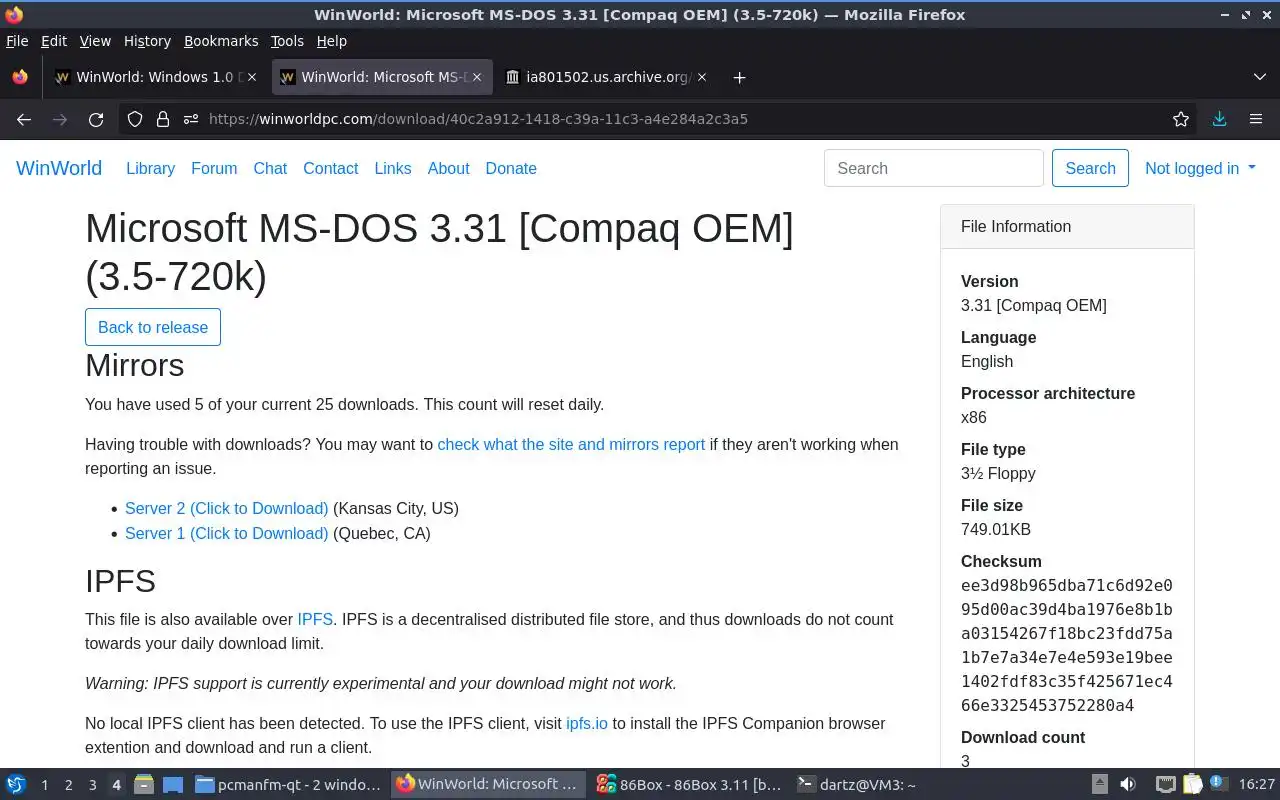This screenshot has height=800, width=1280.
Task: Open the Tools menu
Action: pyautogui.click(x=287, y=41)
